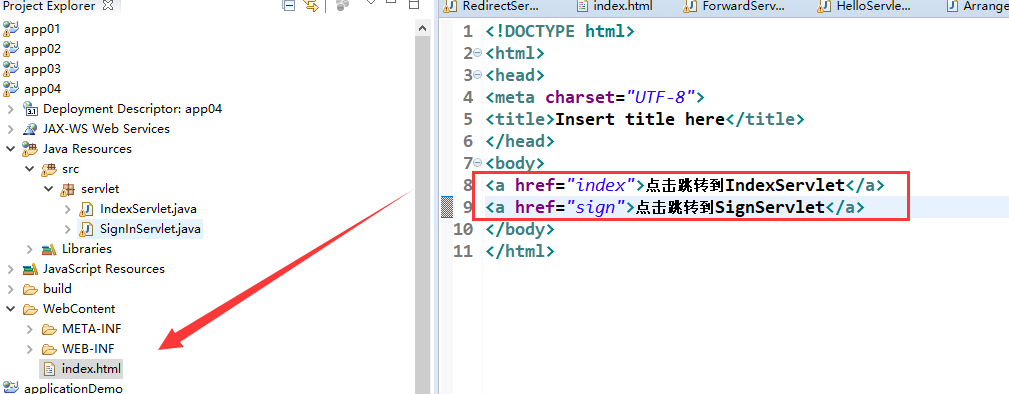The image size is (1009, 394).
Task: Collapse the Java Resources node
Action: (x=10, y=149)
